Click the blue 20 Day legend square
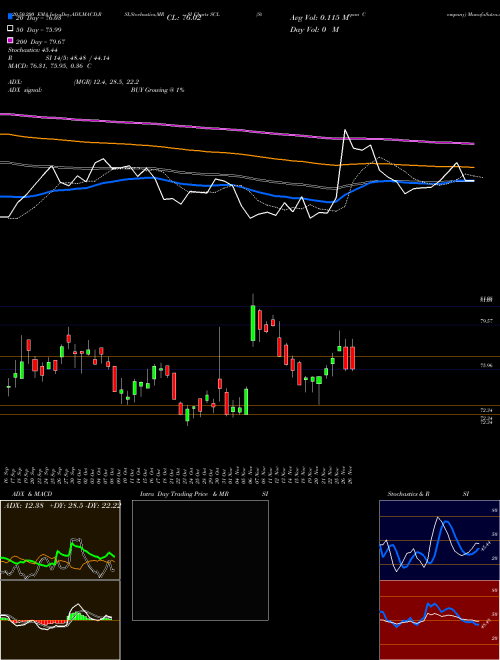 coord(10,17)
